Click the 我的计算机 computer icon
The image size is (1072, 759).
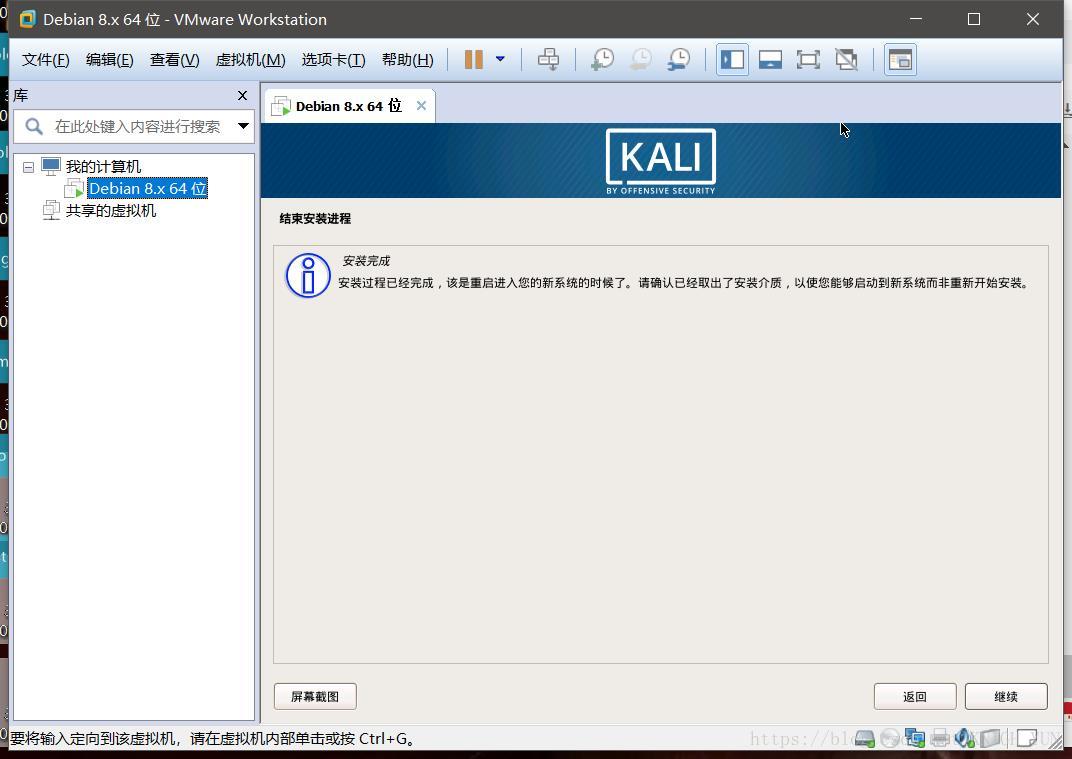51,166
